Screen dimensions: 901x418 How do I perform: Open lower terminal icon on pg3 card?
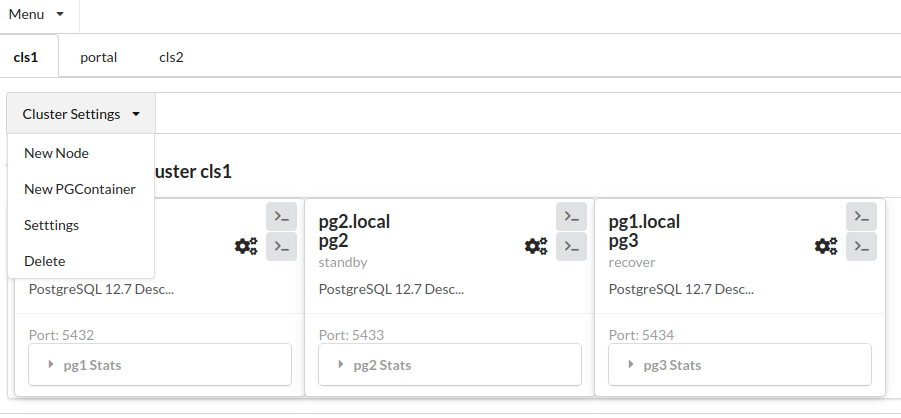pyautogui.click(x=861, y=247)
